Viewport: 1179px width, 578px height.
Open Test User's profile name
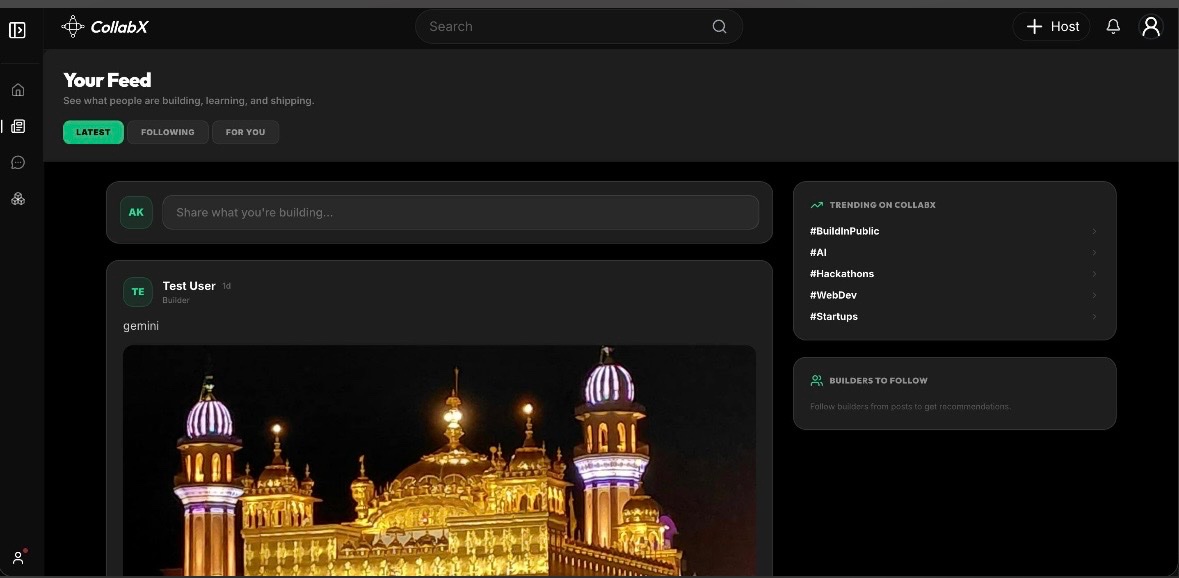tap(189, 286)
